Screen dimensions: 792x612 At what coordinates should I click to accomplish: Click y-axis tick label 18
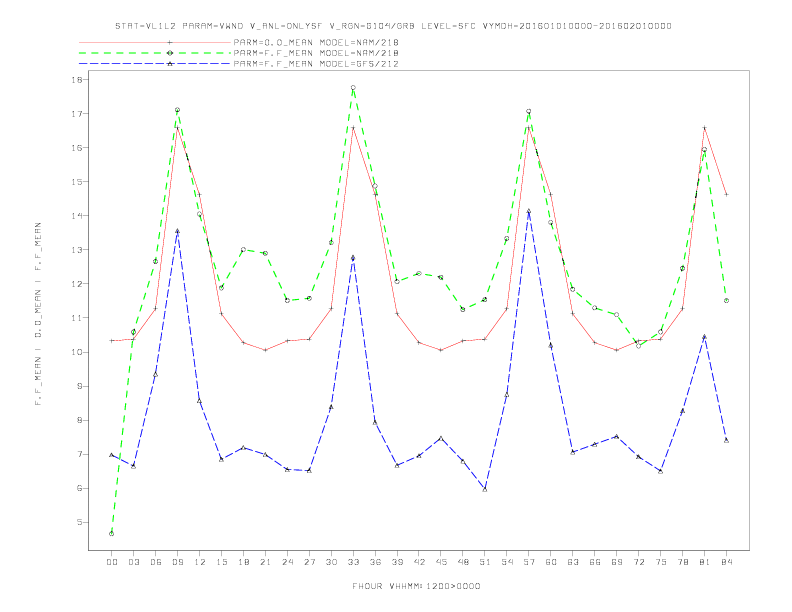[79, 80]
